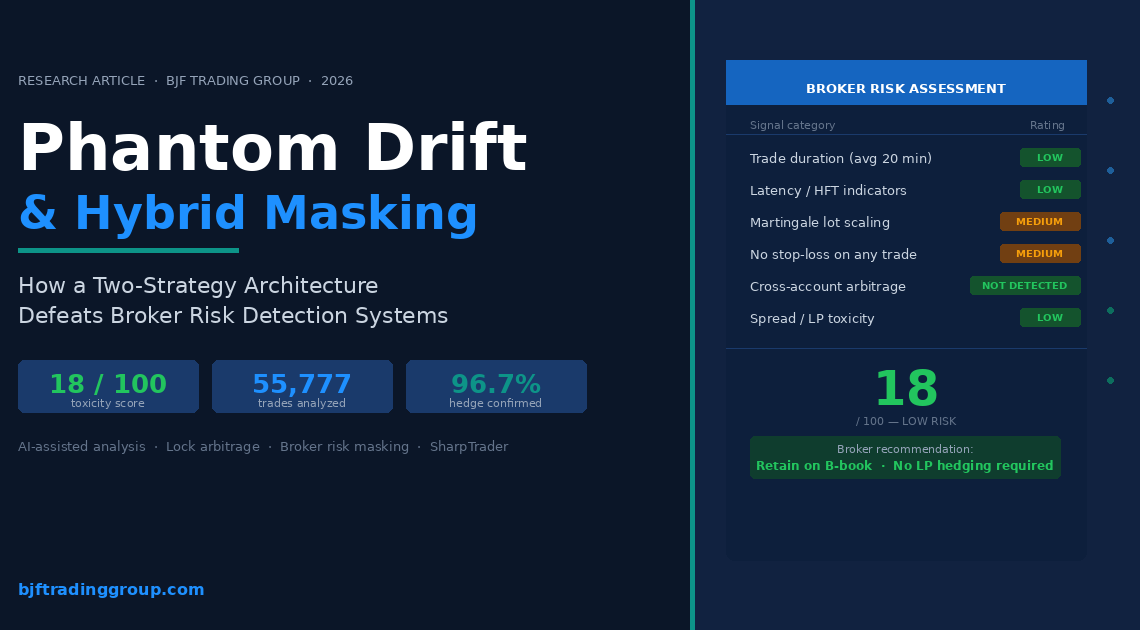Viewport: 1140px width, 630px height.
Task: Click the Rating column header
Action: [x=1047, y=126]
